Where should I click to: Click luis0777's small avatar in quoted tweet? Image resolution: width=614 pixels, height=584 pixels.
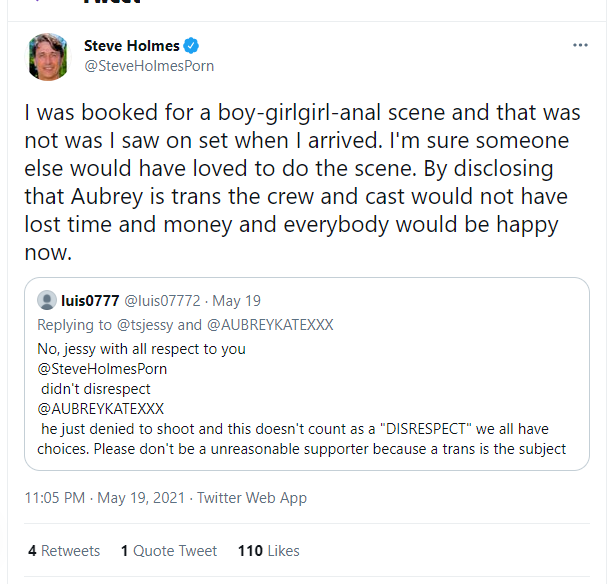[46, 300]
